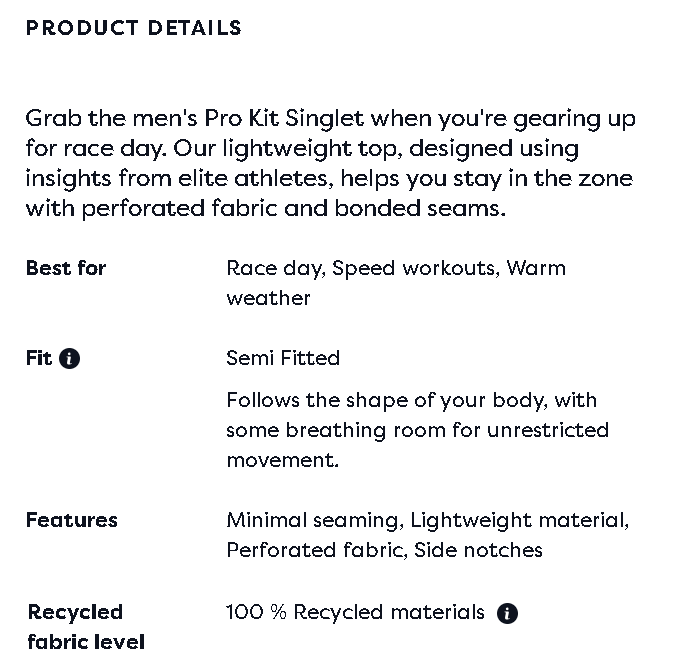Screen dimensions: 685x655
Task: Click the Minimal seaming feature
Action: click(314, 520)
